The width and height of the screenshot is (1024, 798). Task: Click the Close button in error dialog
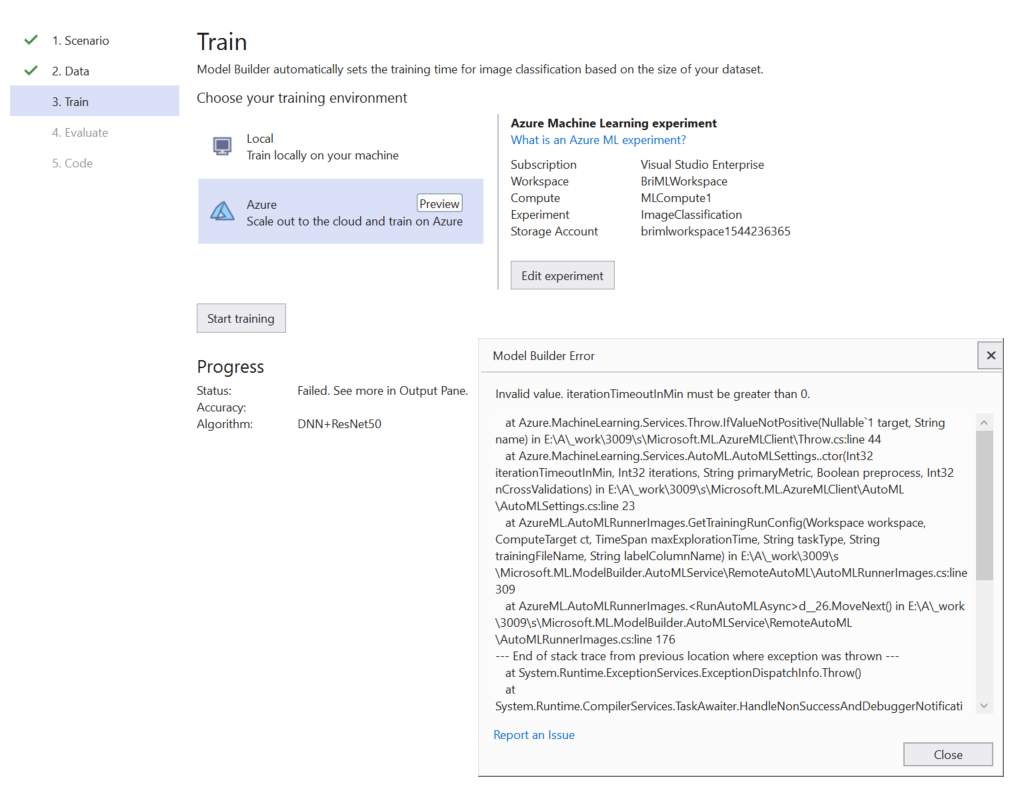tap(948, 754)
